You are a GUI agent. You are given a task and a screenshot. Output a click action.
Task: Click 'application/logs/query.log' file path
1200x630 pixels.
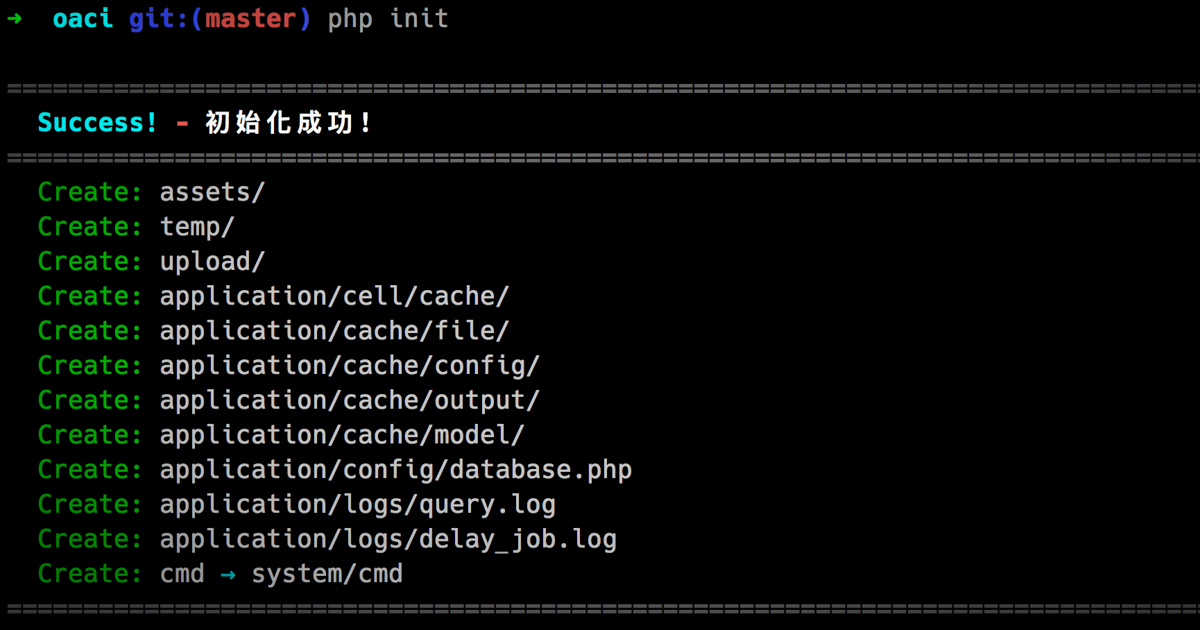358,505
